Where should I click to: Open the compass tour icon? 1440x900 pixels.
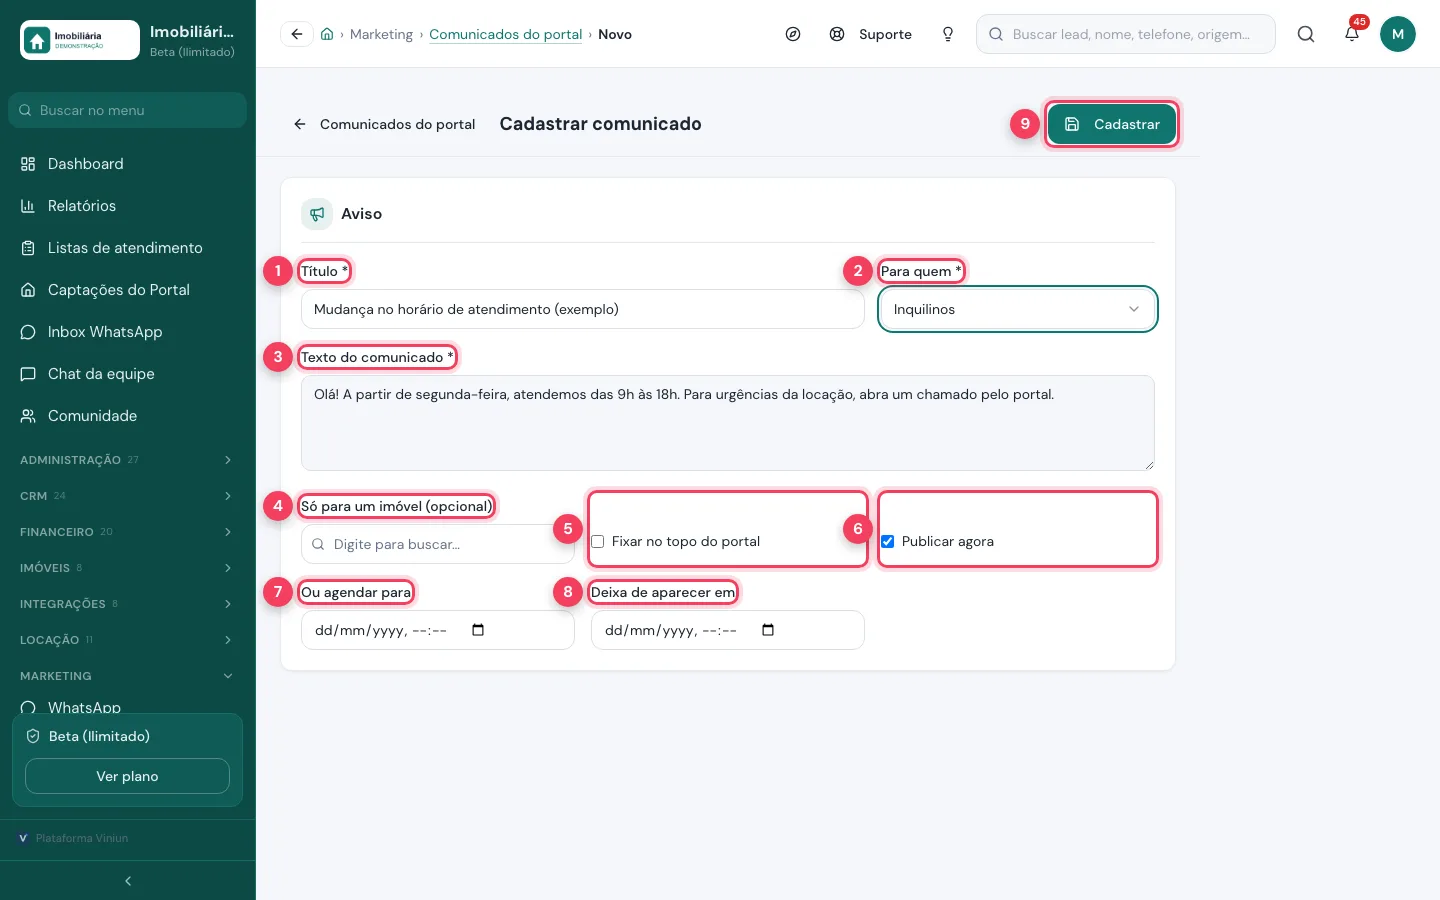pos(793,34)
